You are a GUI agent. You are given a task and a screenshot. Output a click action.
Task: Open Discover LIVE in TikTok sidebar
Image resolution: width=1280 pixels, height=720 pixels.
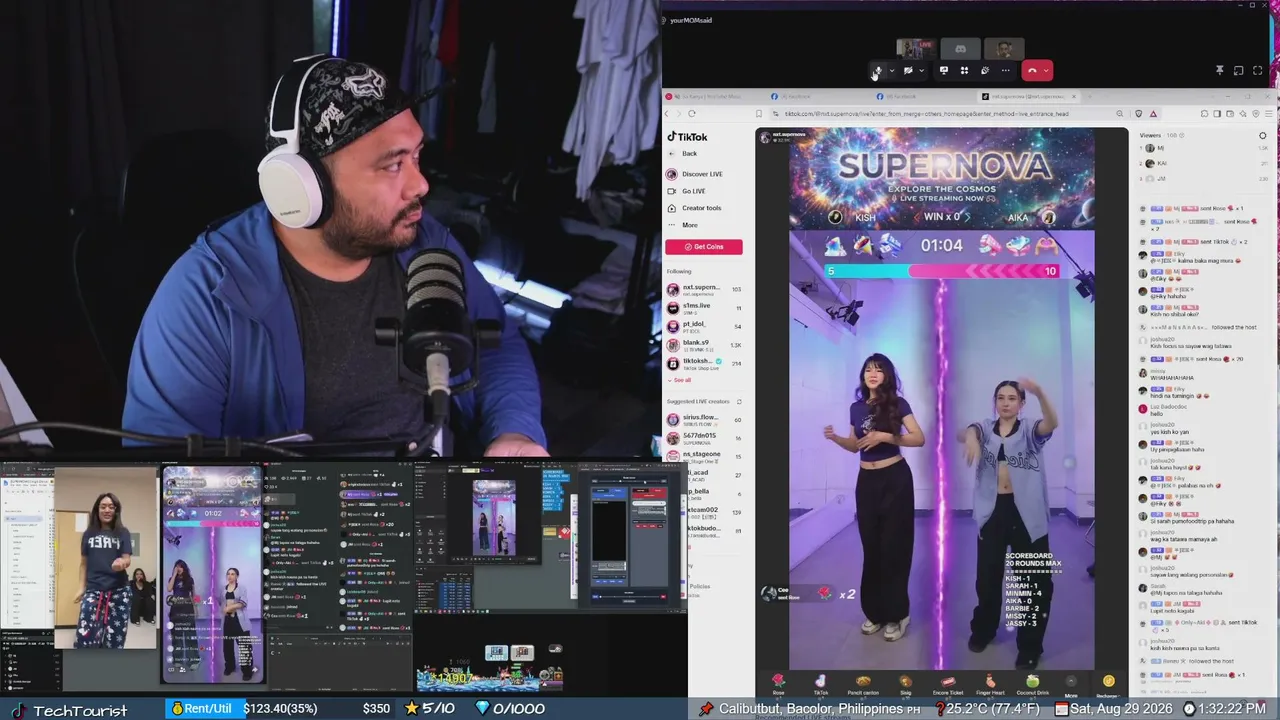point(696,174)
